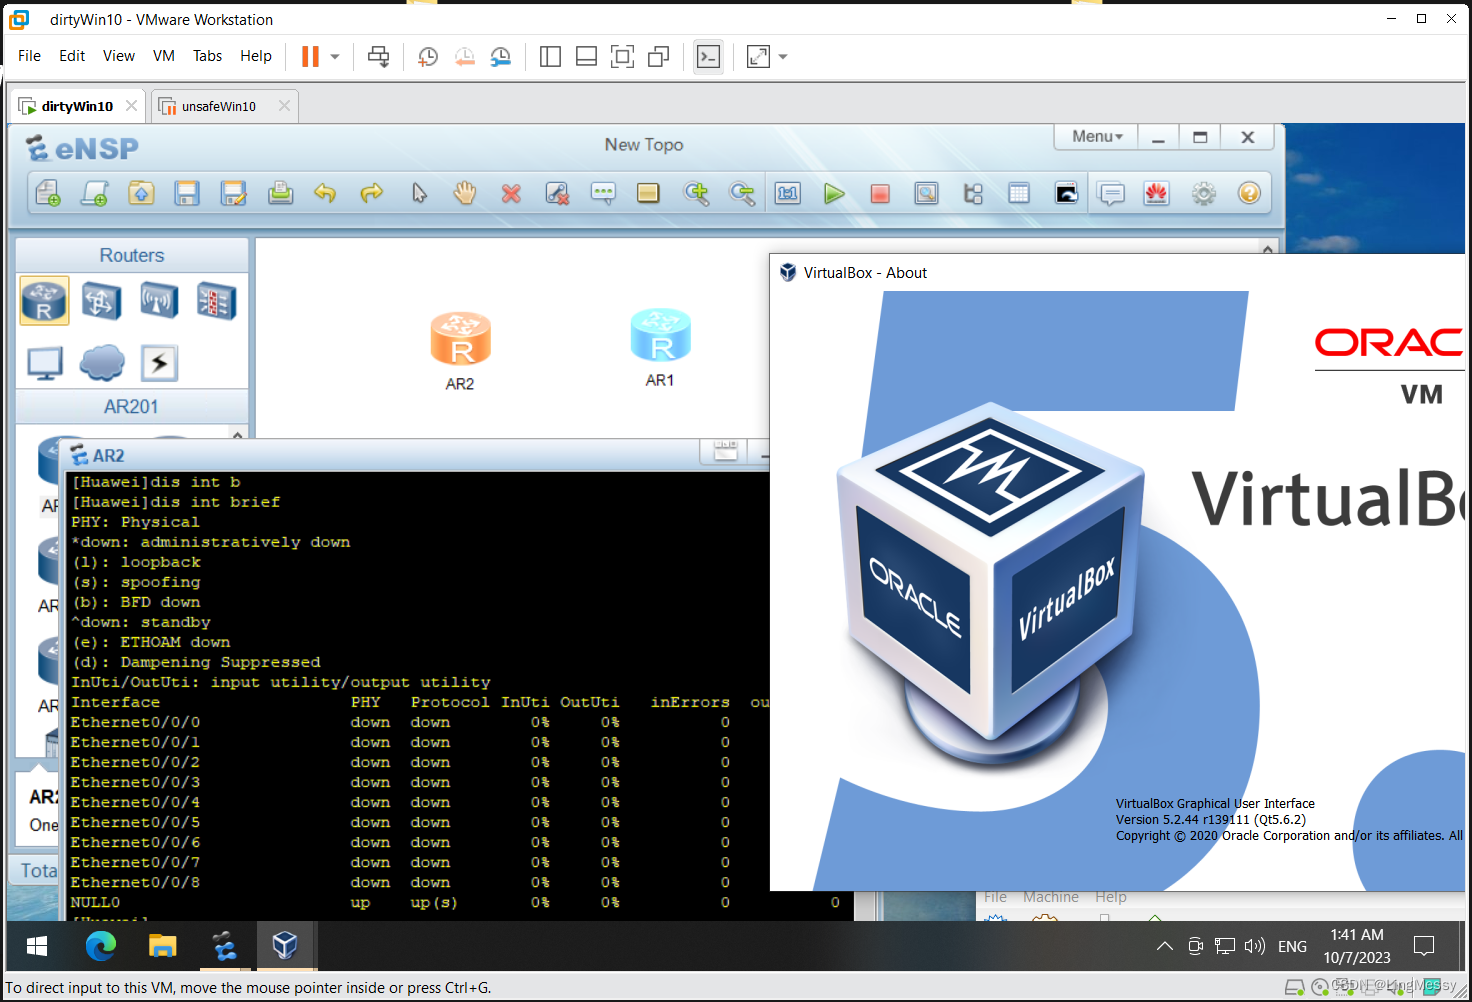Click the new sample topology scroll icon
This screenshot has width=1472, height=1002.
point(95,193)
